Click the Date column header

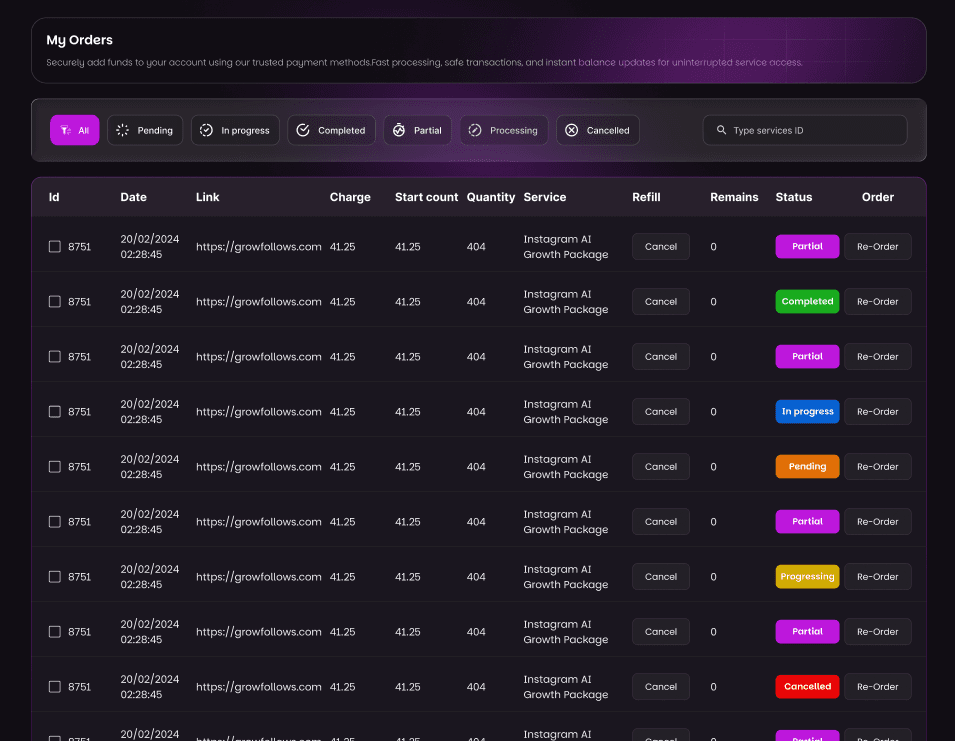click(133, 197)
